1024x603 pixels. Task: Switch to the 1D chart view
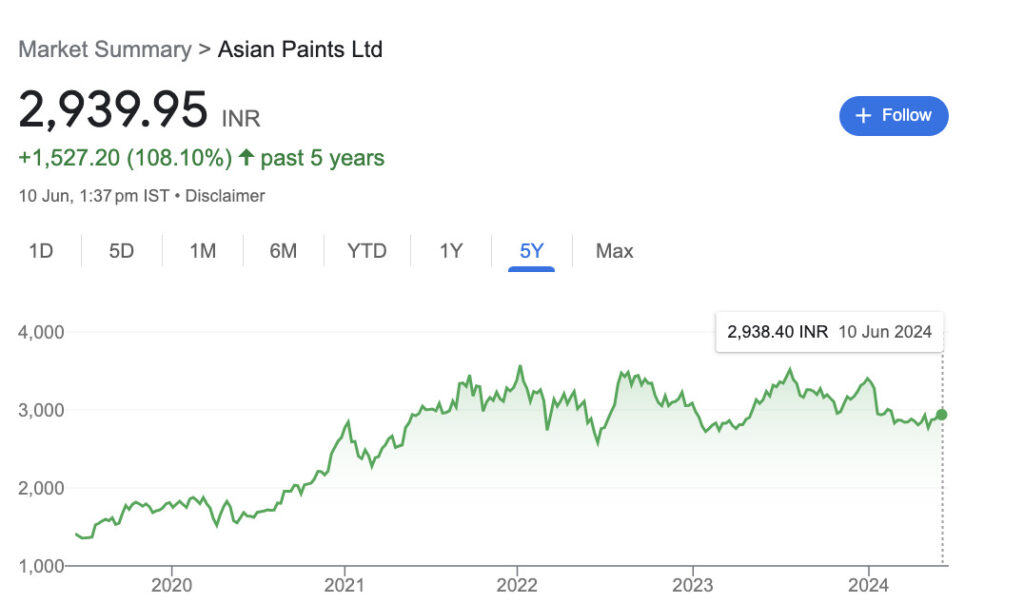[41, 251]
